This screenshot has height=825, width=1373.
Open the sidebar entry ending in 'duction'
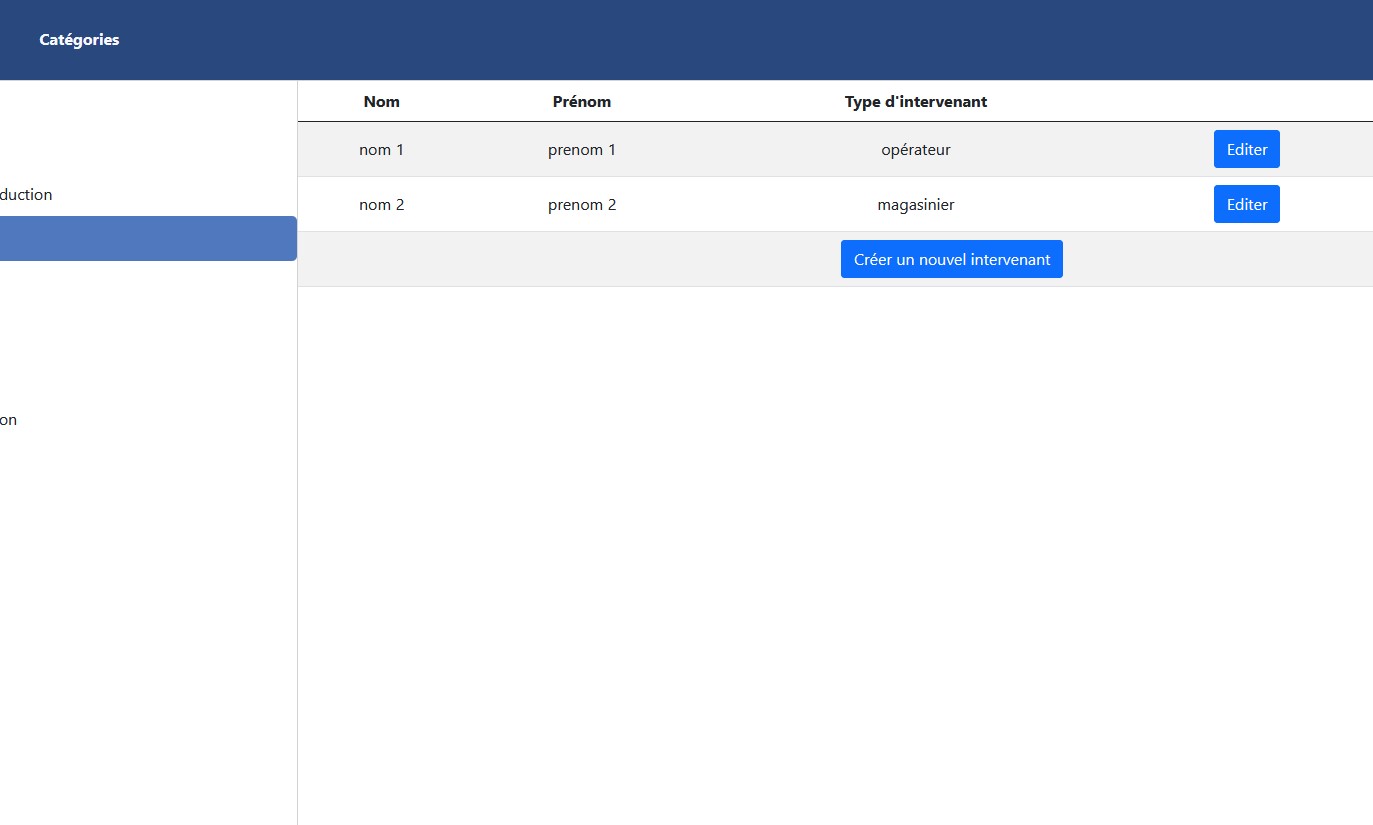pyautogui.click(x=26, y=195)
